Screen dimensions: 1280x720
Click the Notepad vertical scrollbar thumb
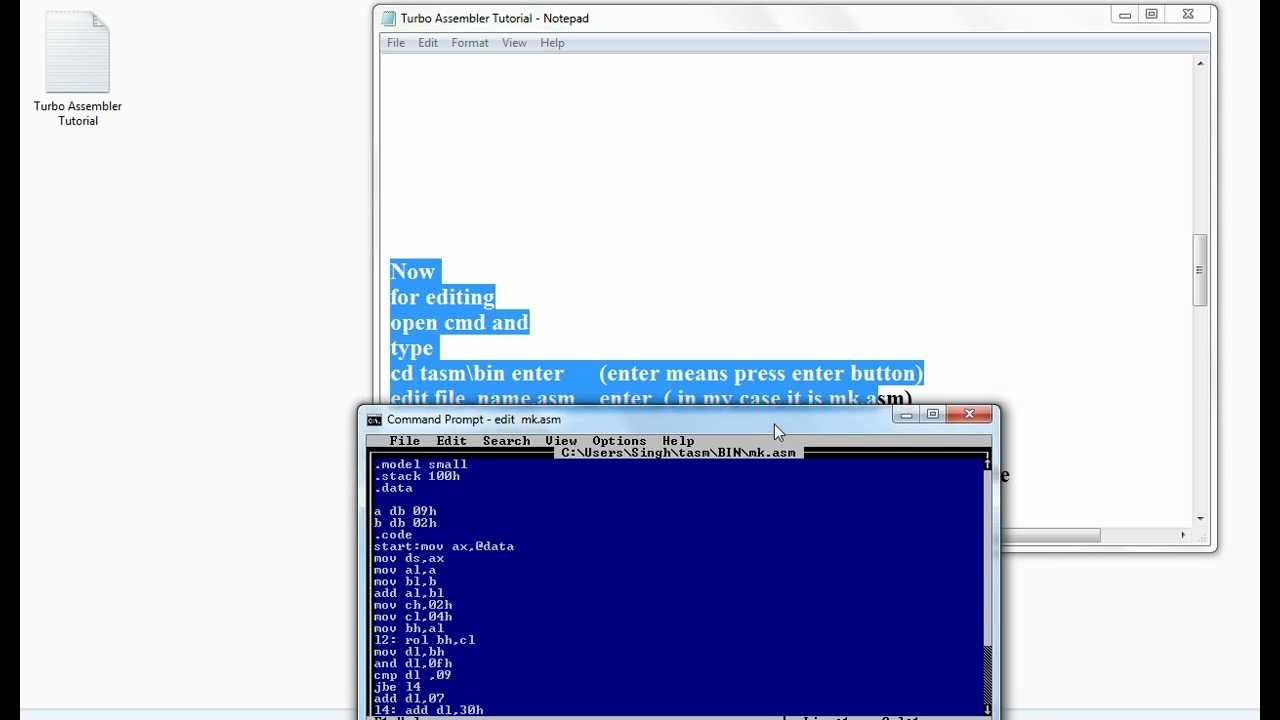(x=1200, y=270)
